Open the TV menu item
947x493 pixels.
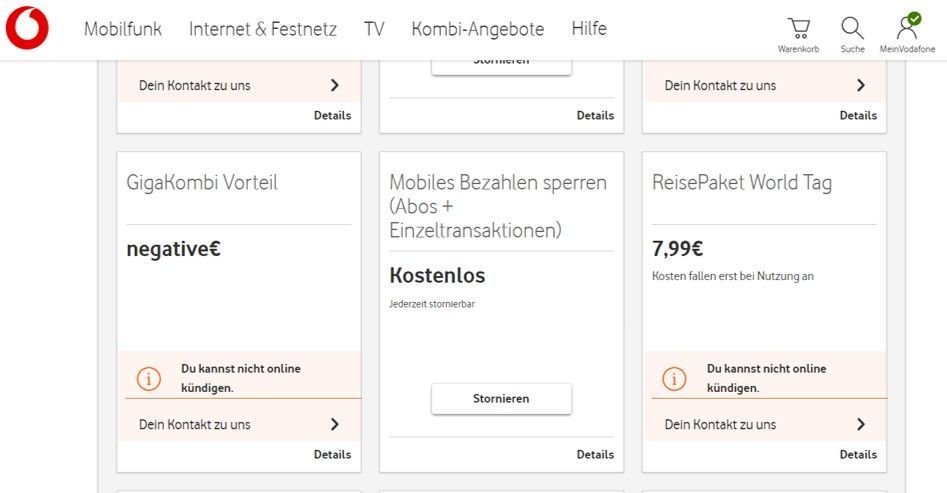point(374,29)
